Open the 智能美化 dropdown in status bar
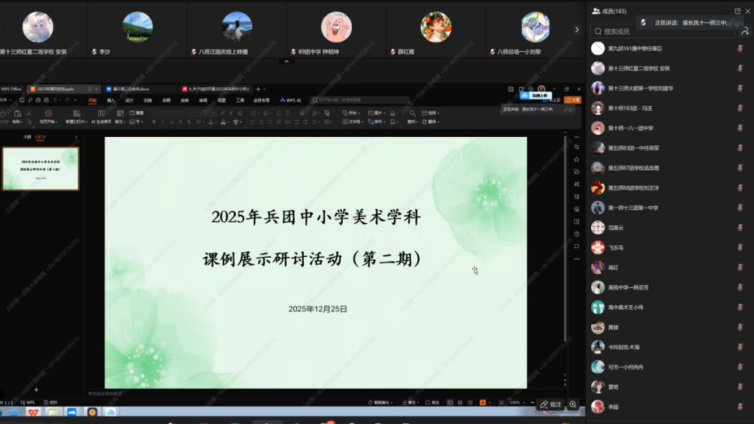Screen dimensions: 754x424 pos(381,403)
